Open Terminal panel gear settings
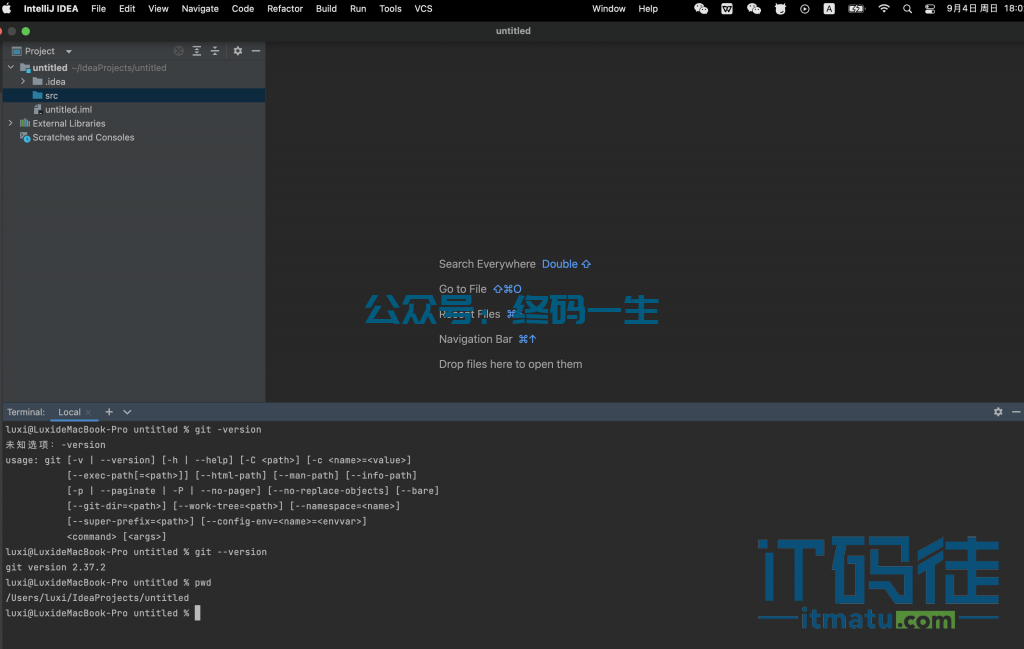Viewport: 1024px width, 649px height. click(x=998, y=412)
